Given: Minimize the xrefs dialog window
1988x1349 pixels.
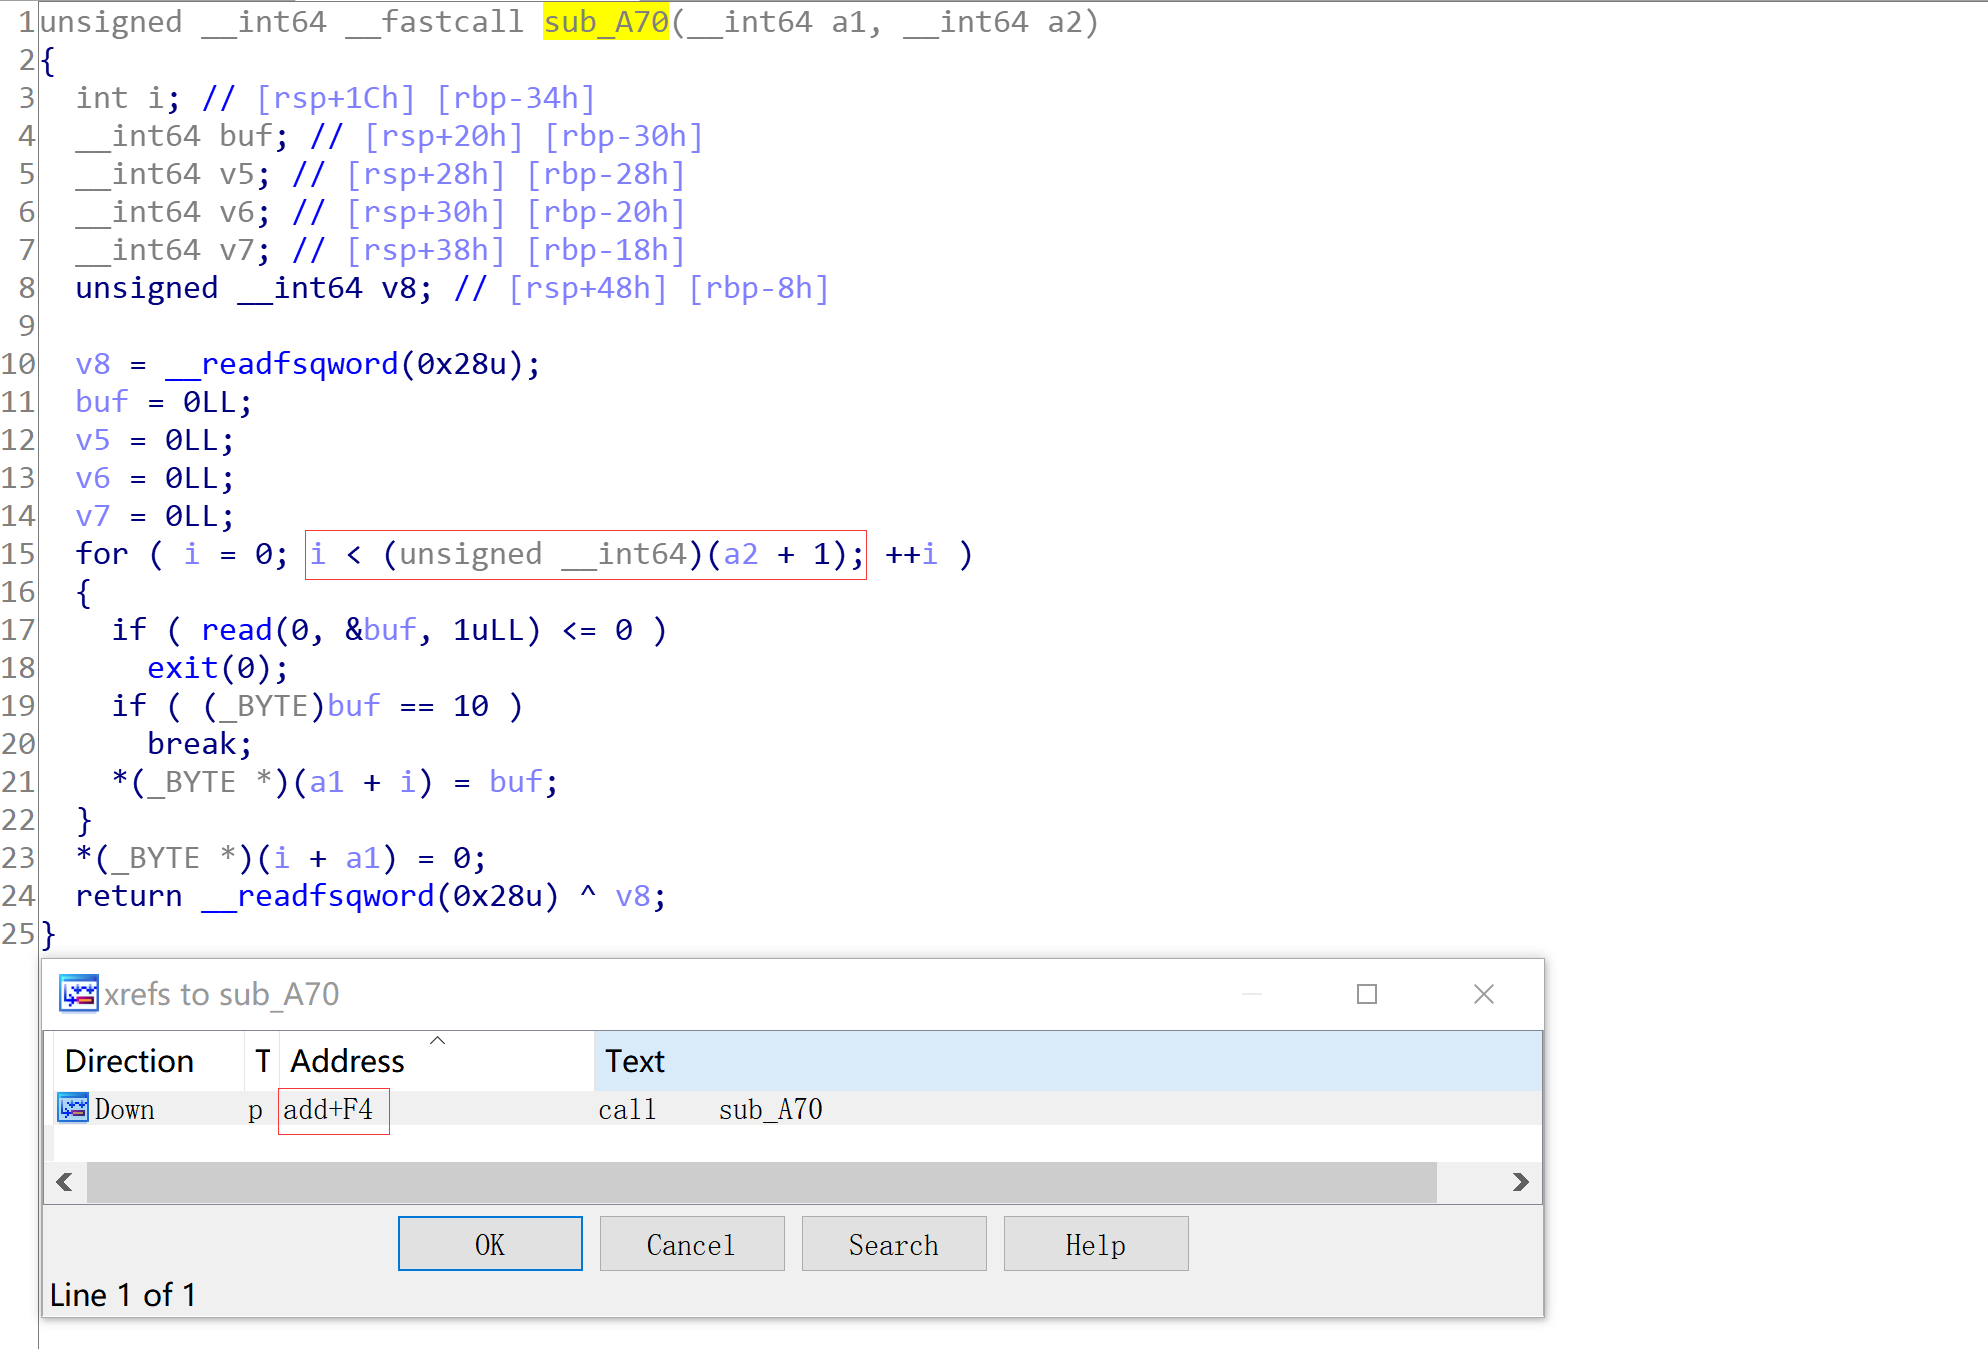Looking at the screenshot, I should [x=1251, y=993].
